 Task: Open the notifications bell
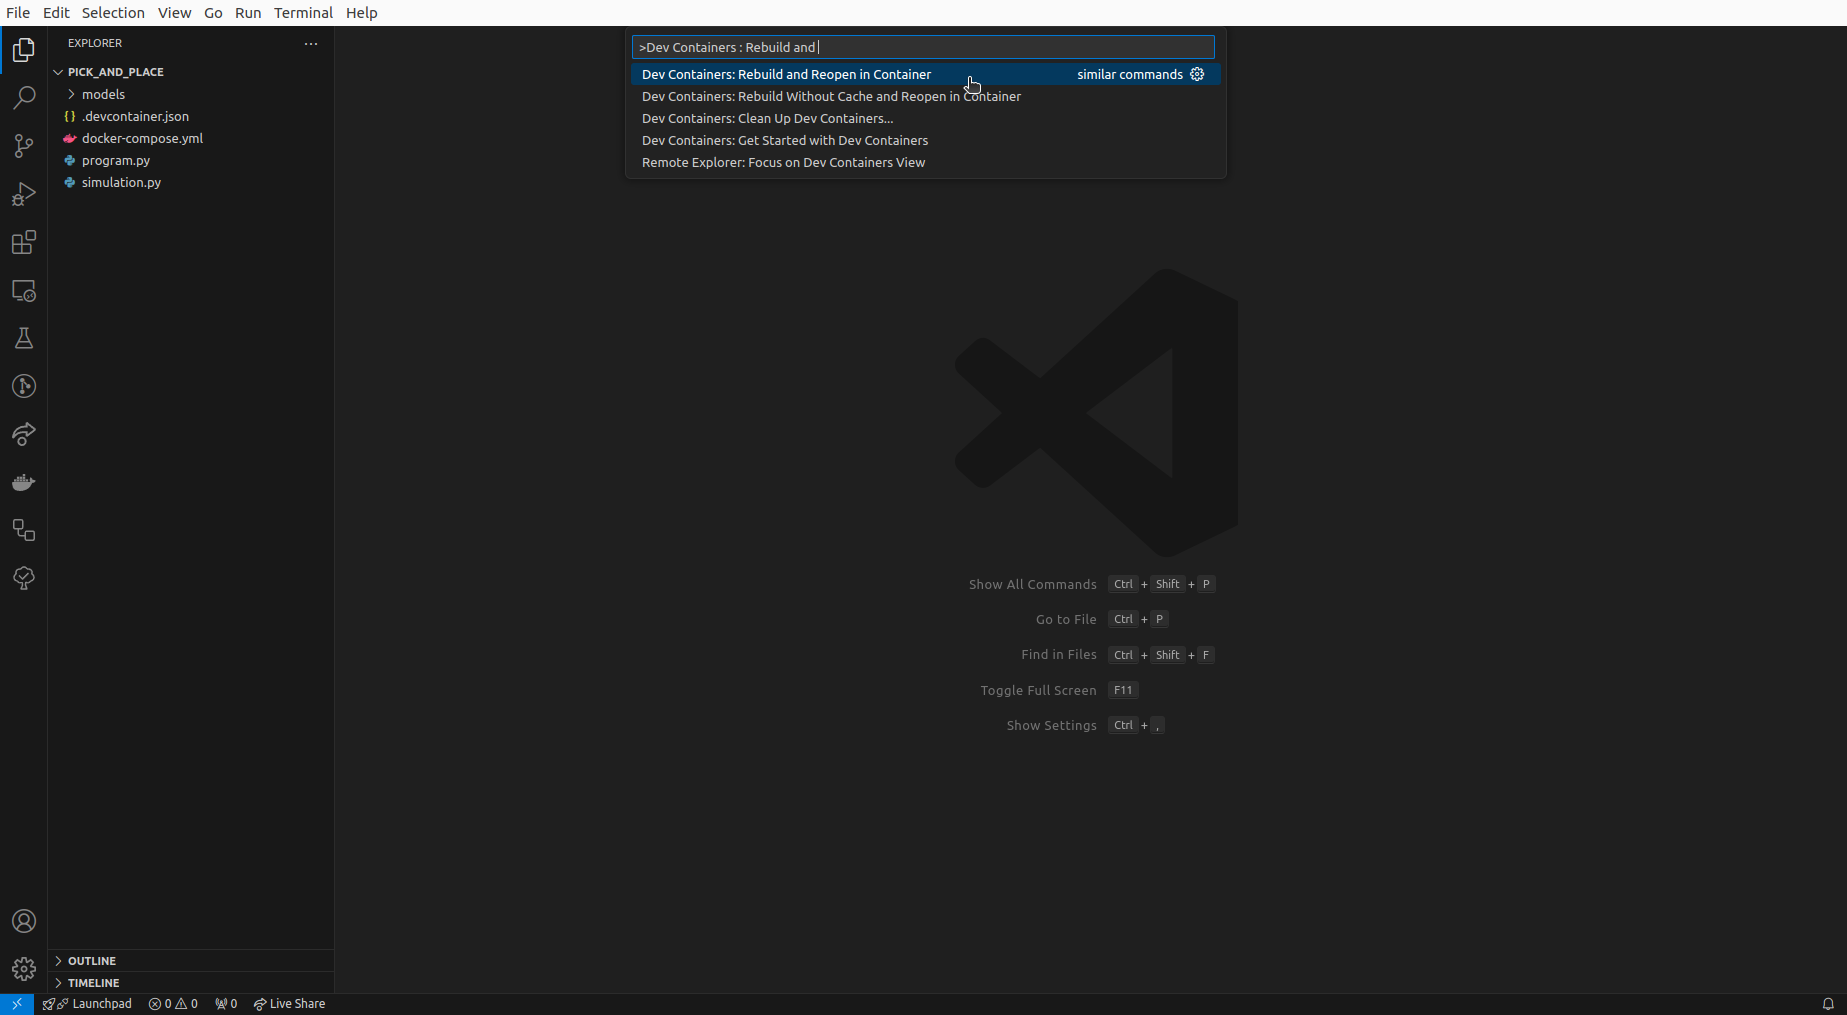point(1828,1004)
